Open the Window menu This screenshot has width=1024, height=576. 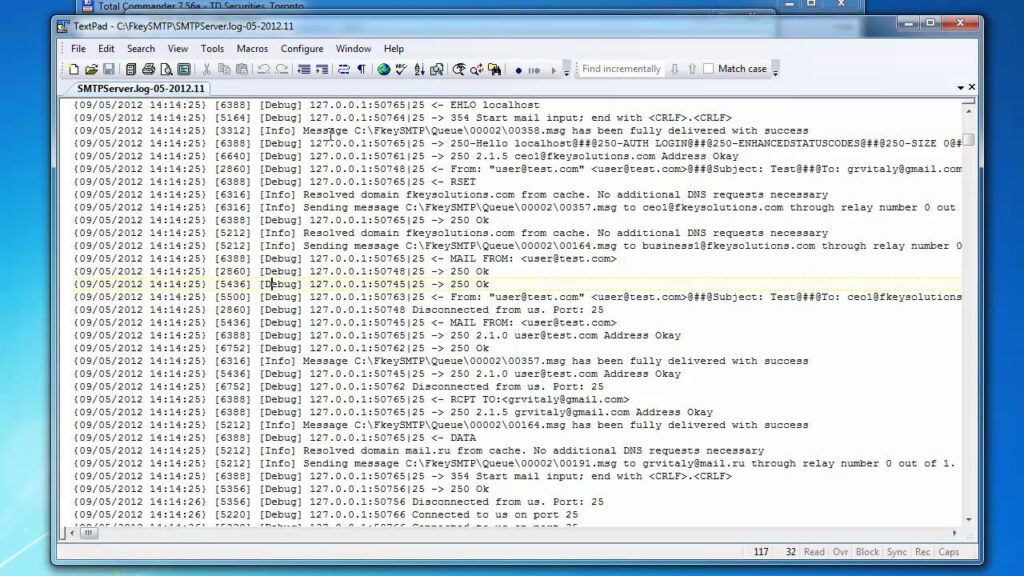pos(353,48)
